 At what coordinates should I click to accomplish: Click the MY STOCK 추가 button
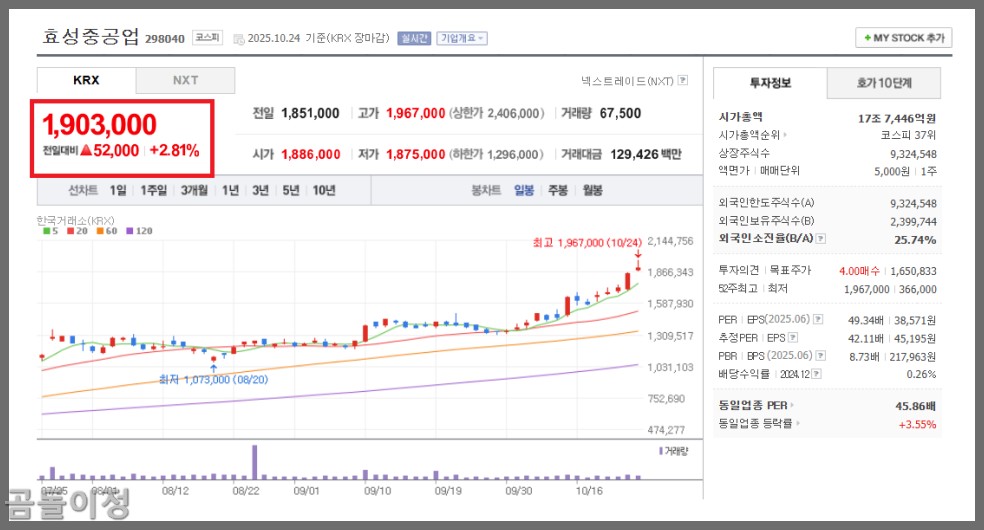click(904, 38)
